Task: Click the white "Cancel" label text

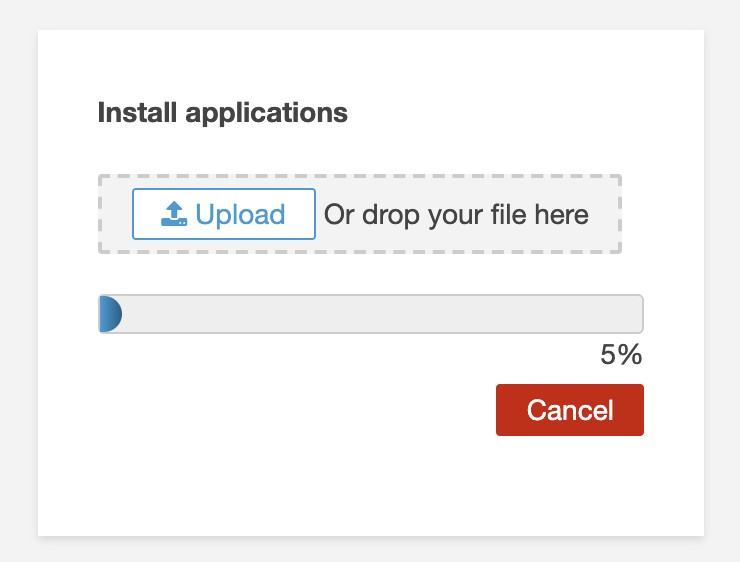Action: (570, 410)
